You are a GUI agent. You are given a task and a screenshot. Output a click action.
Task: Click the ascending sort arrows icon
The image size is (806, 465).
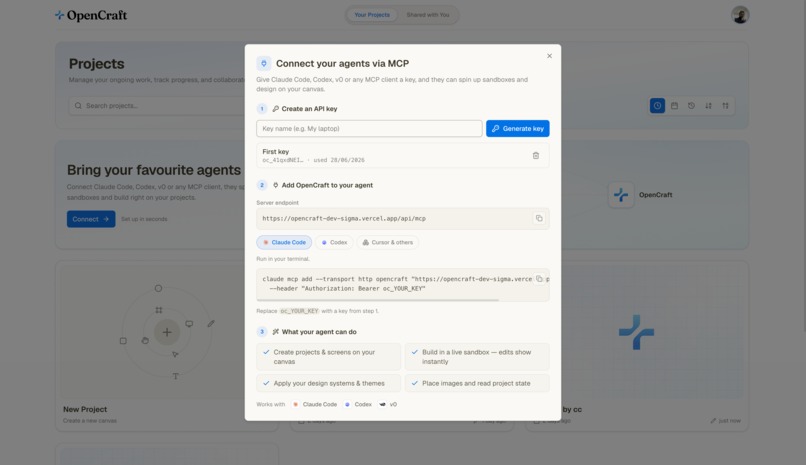click(x=725, y=106)
